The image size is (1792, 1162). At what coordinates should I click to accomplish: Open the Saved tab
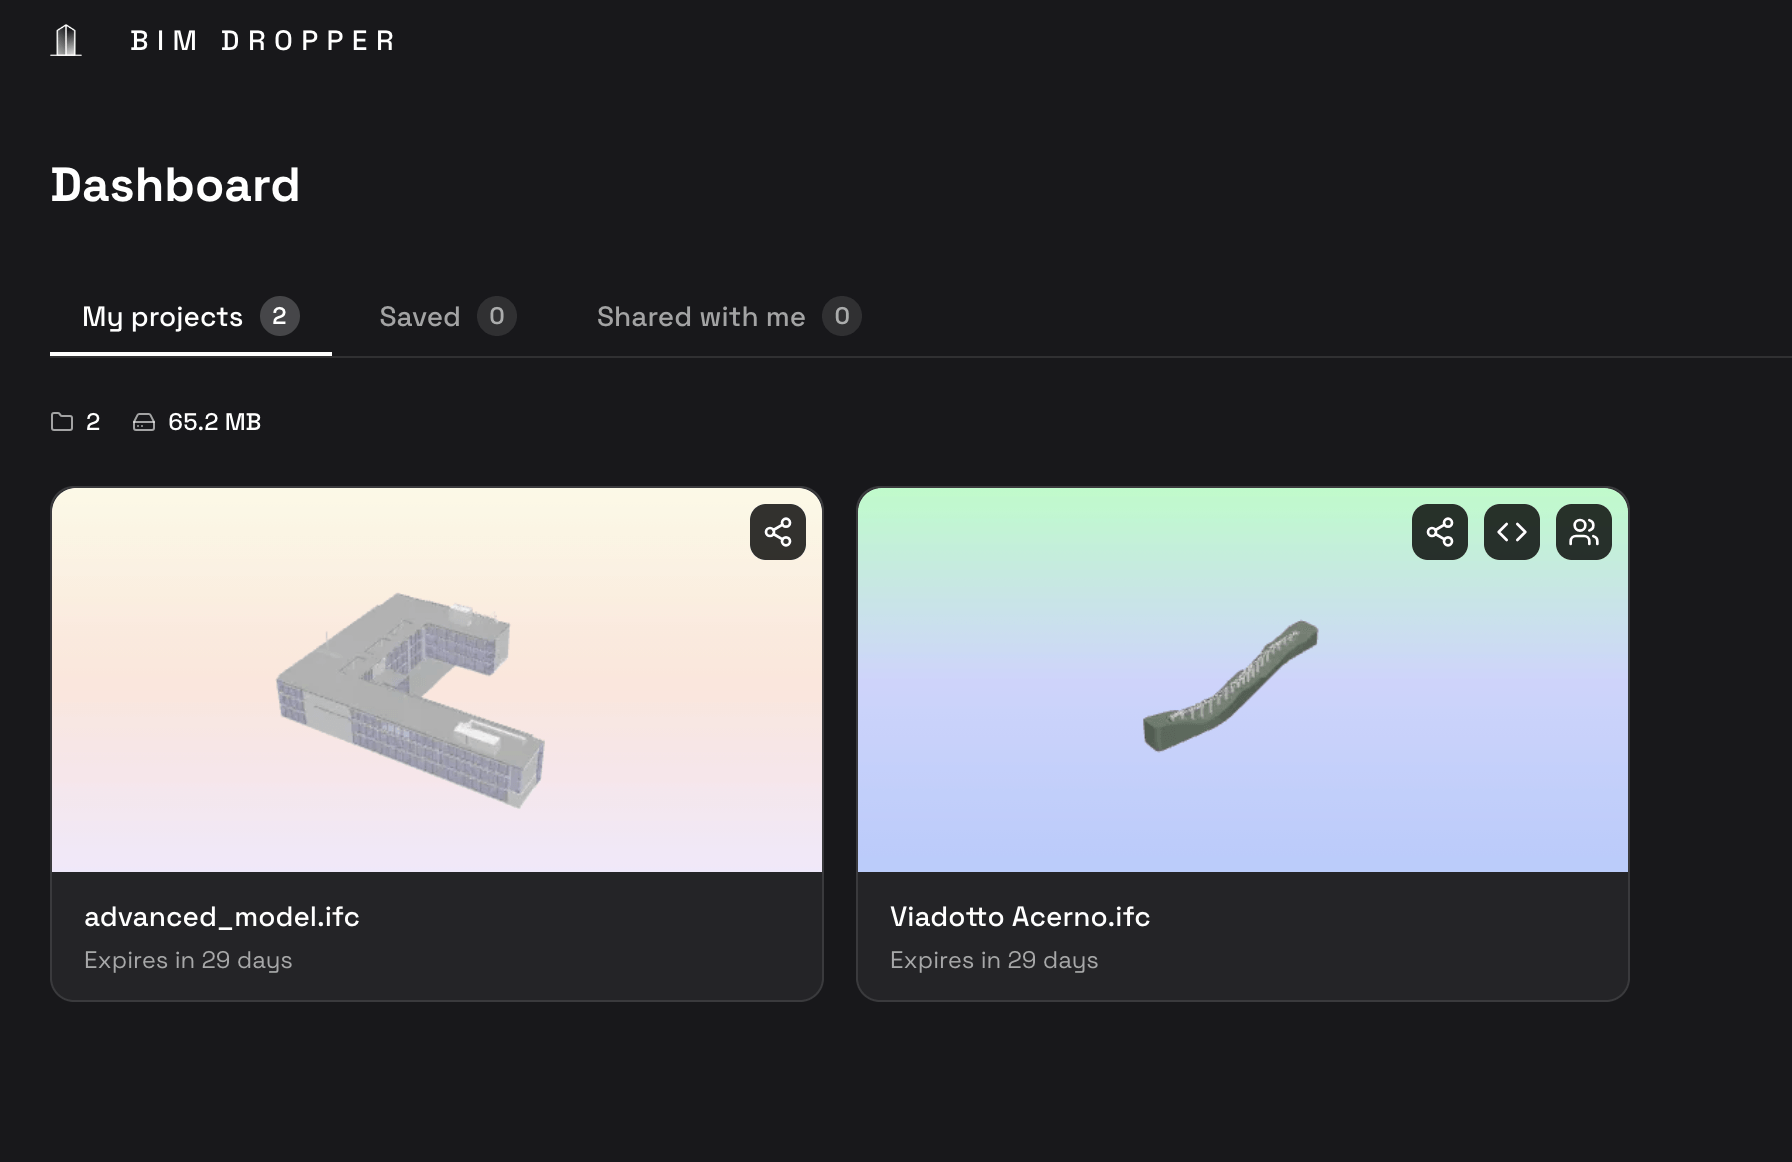[420, 317]
